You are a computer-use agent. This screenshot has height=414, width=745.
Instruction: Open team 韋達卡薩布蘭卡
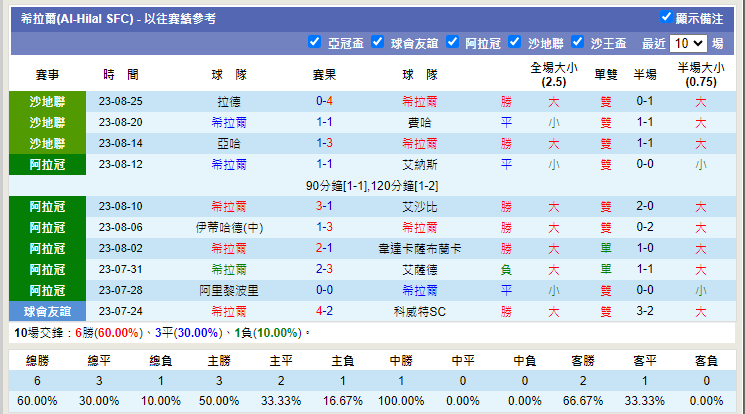[x=420, y=249]
